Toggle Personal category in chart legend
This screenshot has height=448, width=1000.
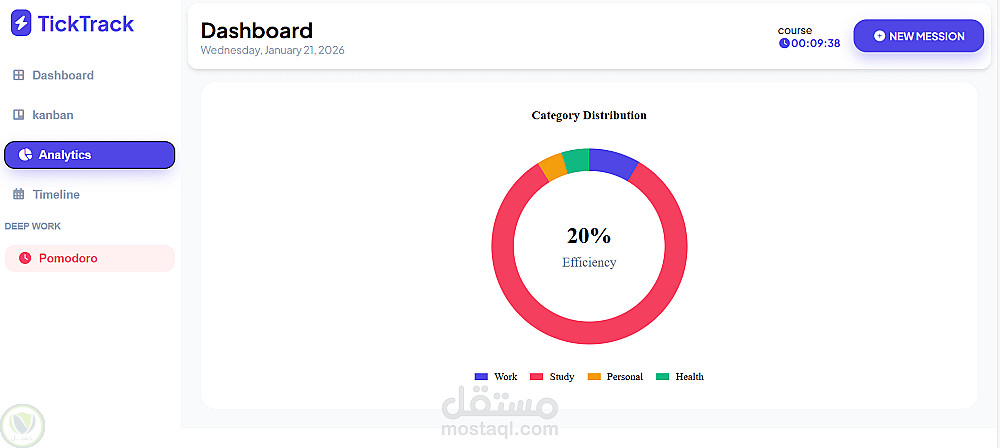(x=615, y=377)
